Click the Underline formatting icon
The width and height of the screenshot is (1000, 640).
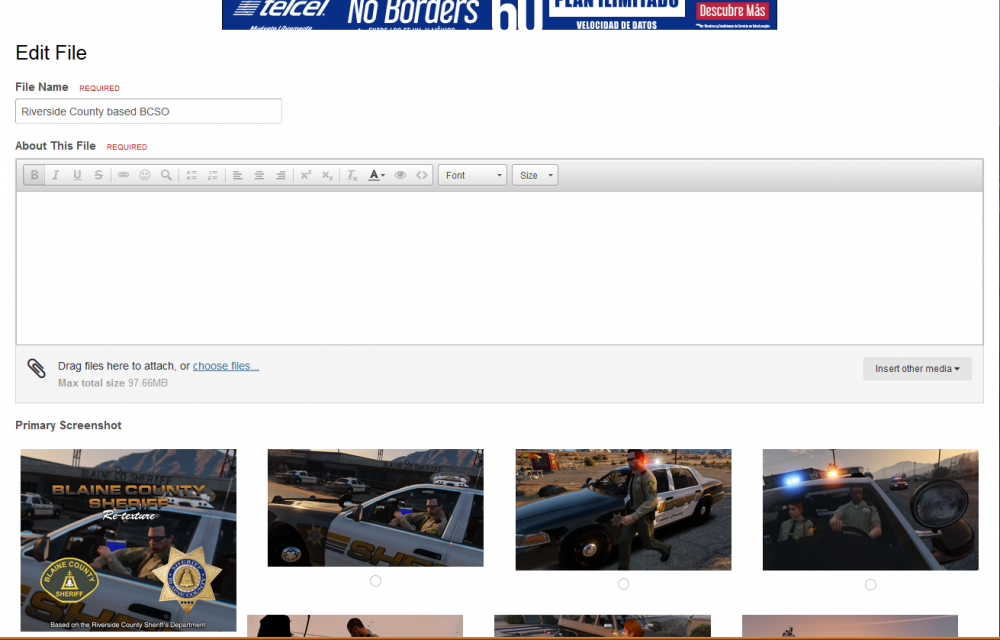click(x=77, y=175)
